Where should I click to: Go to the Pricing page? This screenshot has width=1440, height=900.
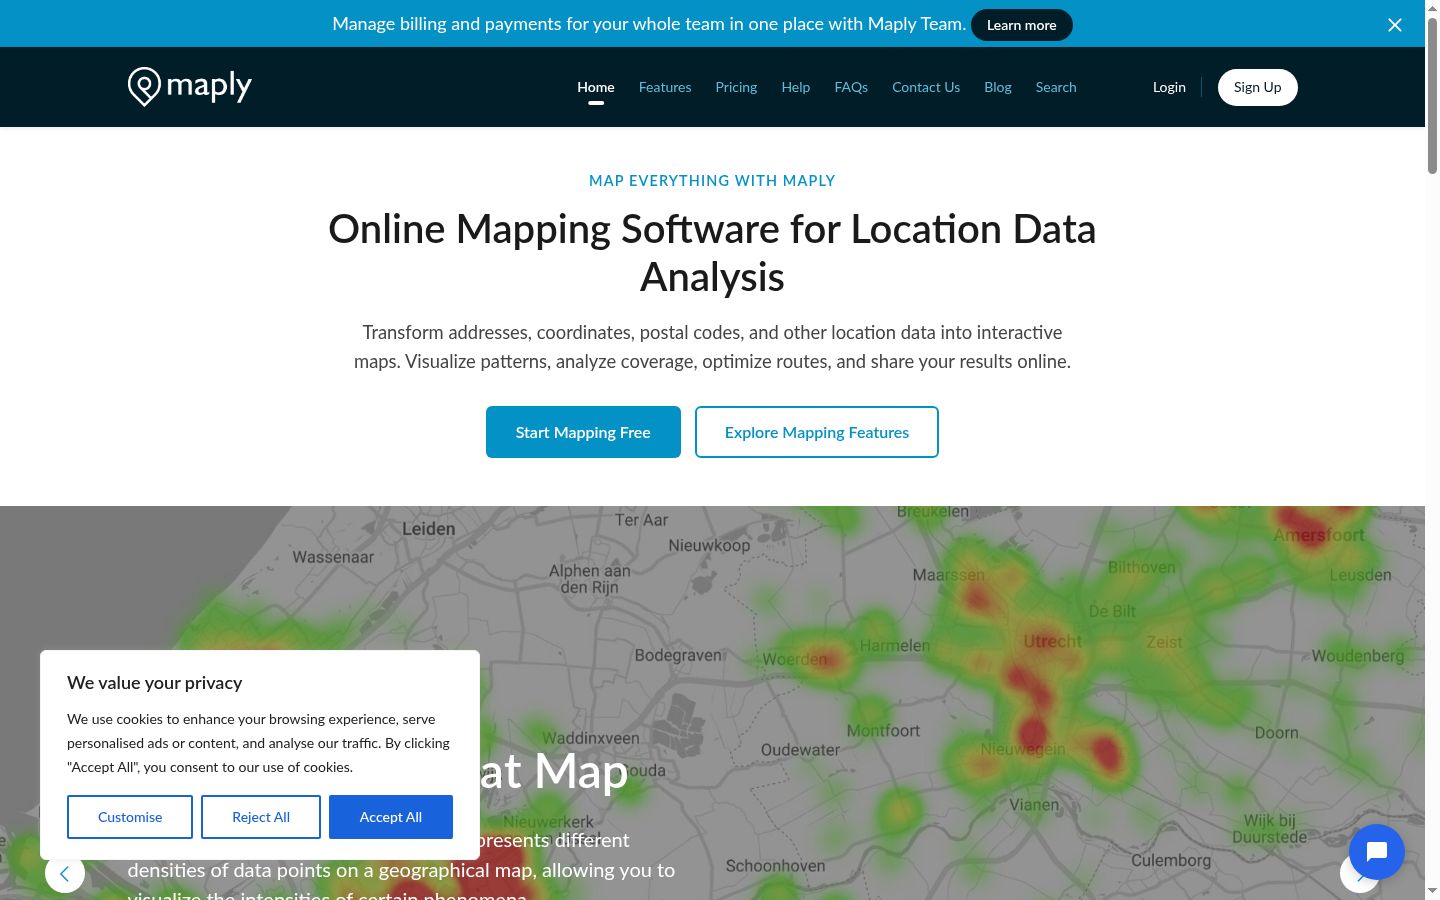coord(736,87)
